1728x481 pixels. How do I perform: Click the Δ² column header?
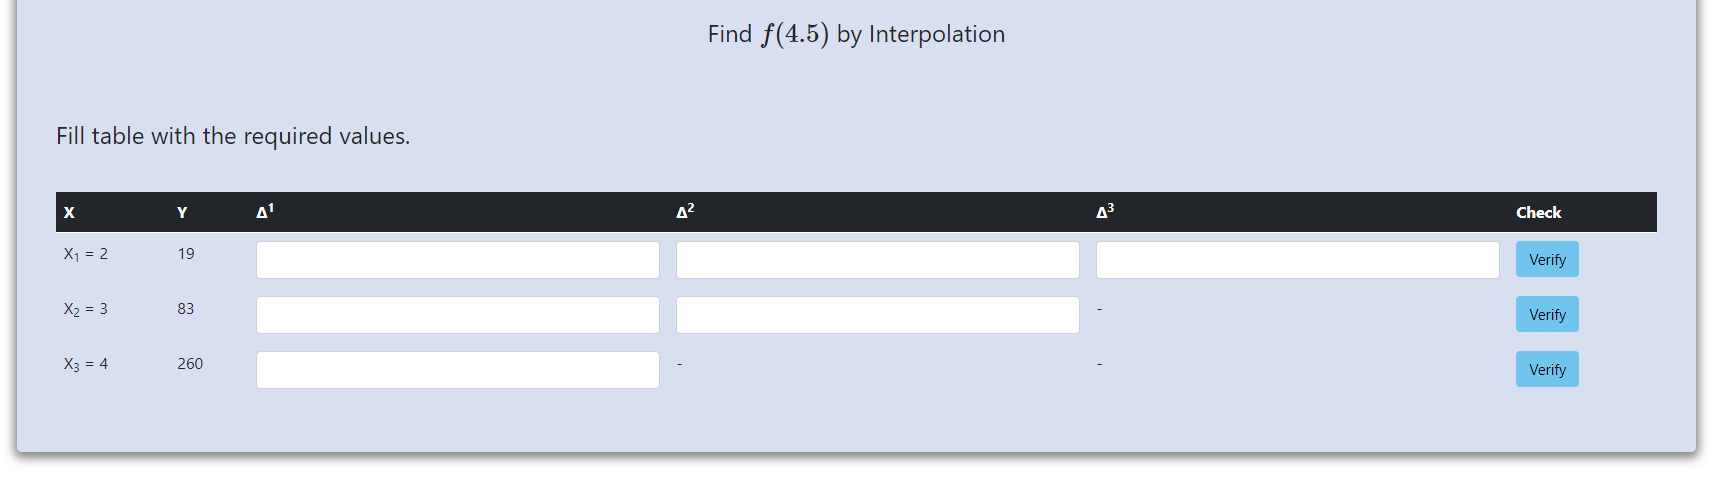[685, 212]
